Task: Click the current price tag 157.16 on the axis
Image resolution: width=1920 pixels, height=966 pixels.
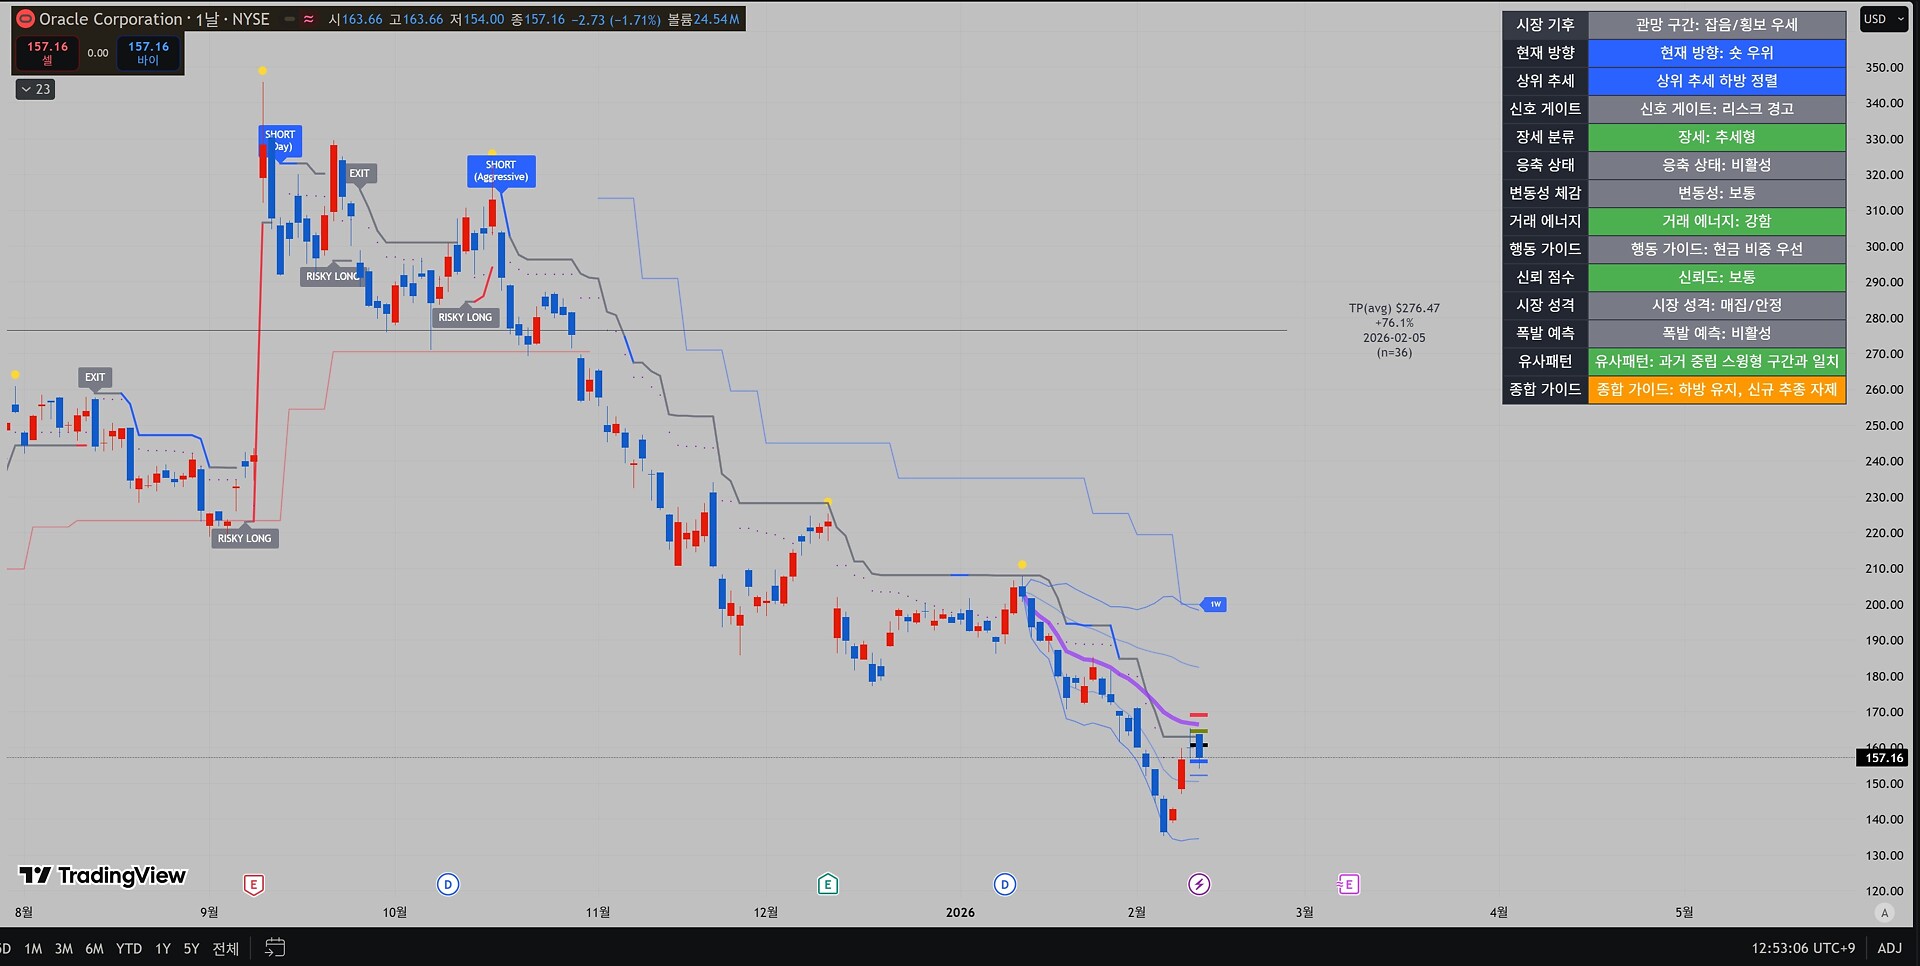Action: 1883,758
